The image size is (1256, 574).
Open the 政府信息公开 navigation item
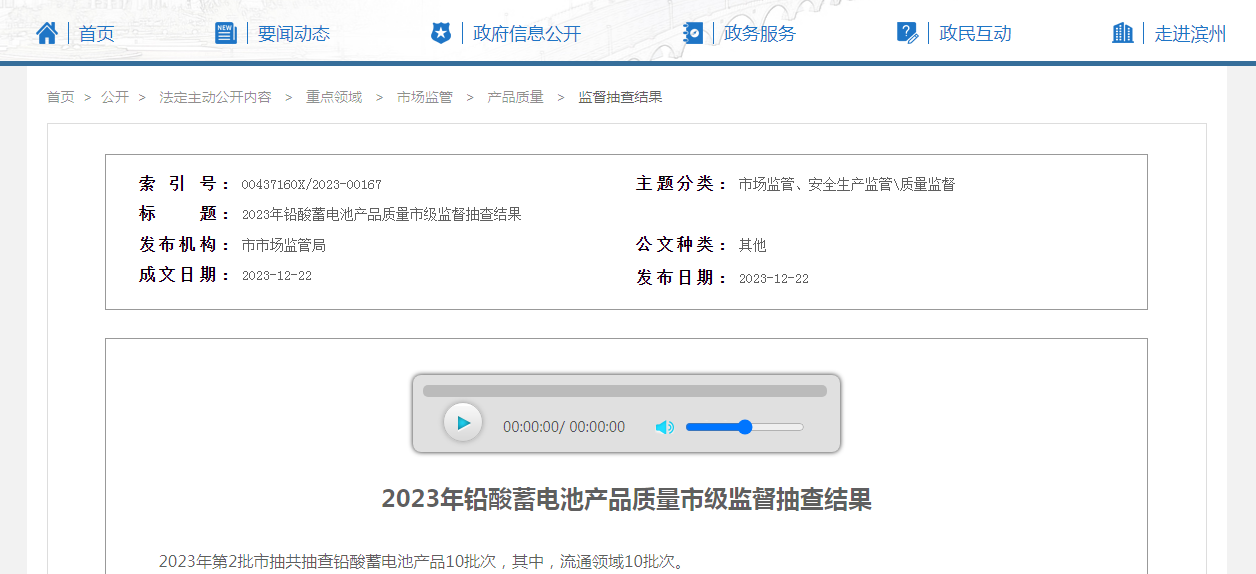coord(527,34)
